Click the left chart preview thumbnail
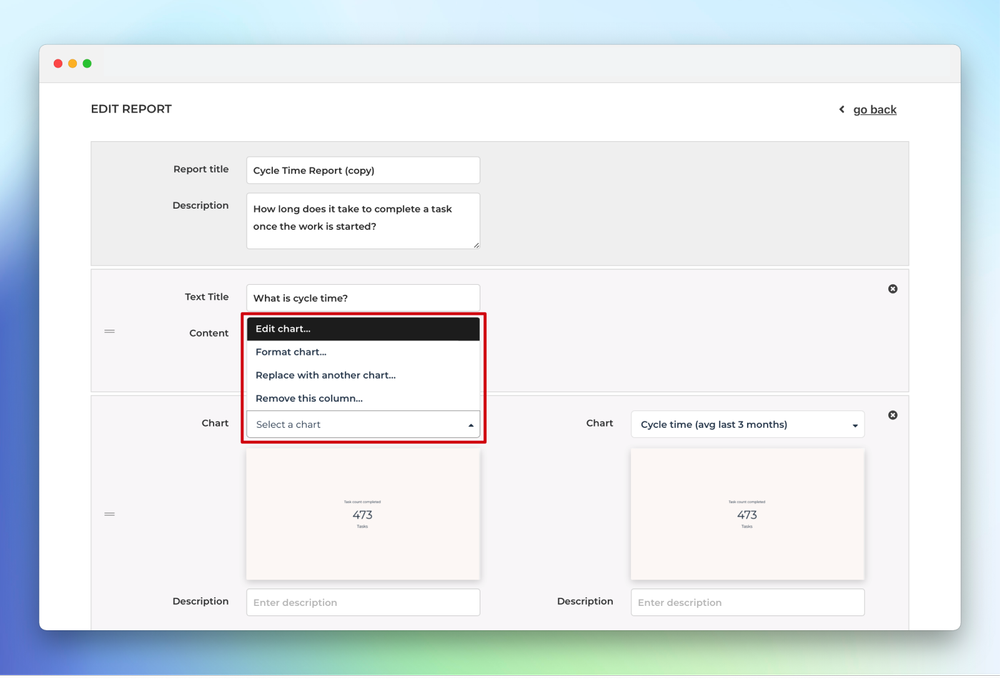 click(363, 514)
